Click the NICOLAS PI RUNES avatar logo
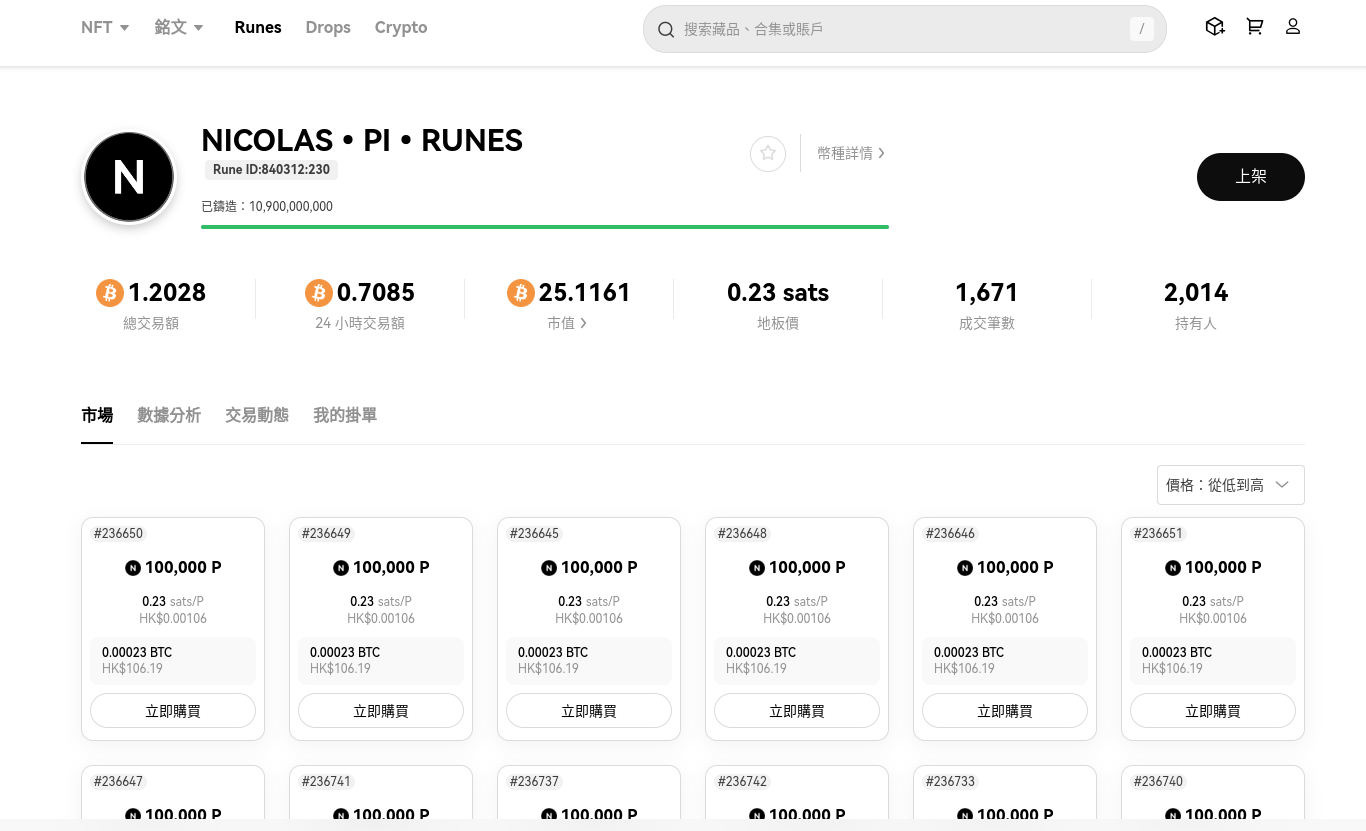The height and width of the screenshot is (831, 1366). coord(129,177)
